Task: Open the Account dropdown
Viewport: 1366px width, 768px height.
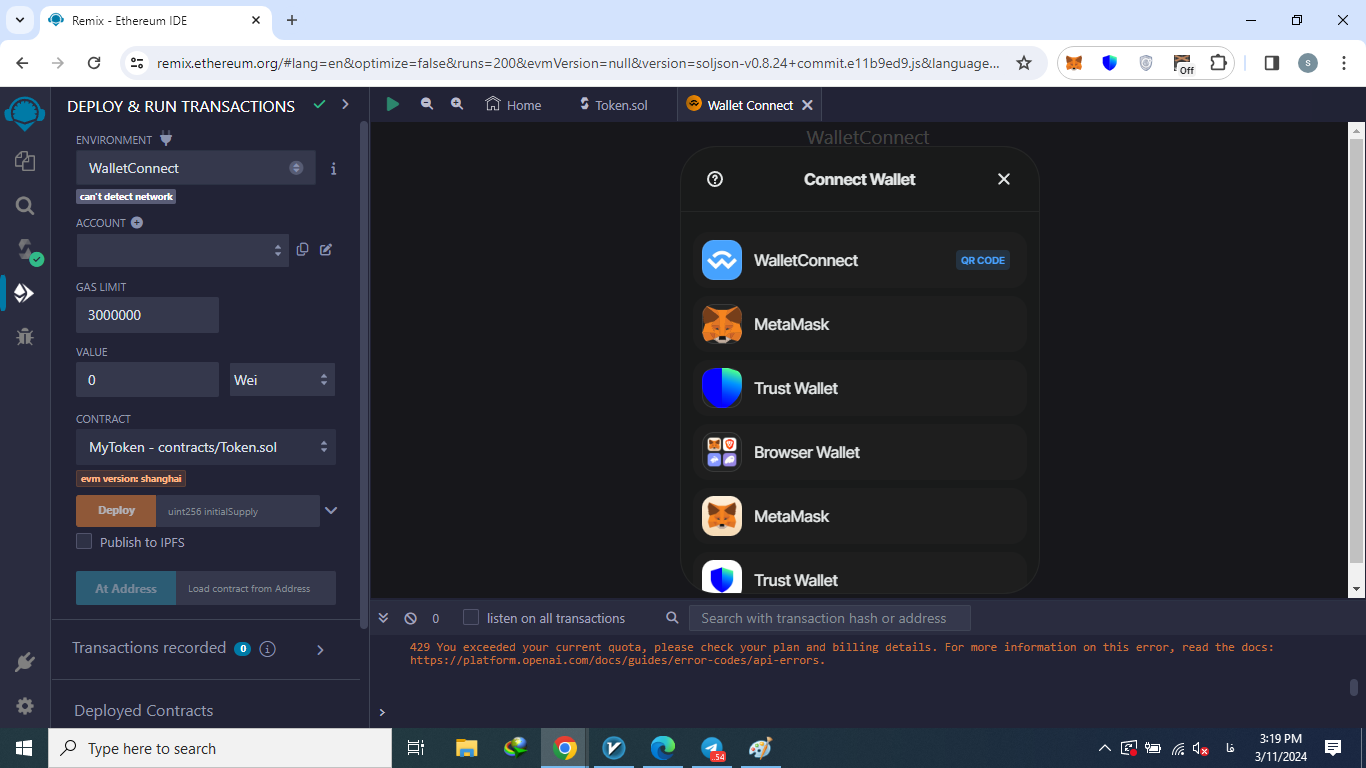Action: pyautogui.click(x=183, y=250)
